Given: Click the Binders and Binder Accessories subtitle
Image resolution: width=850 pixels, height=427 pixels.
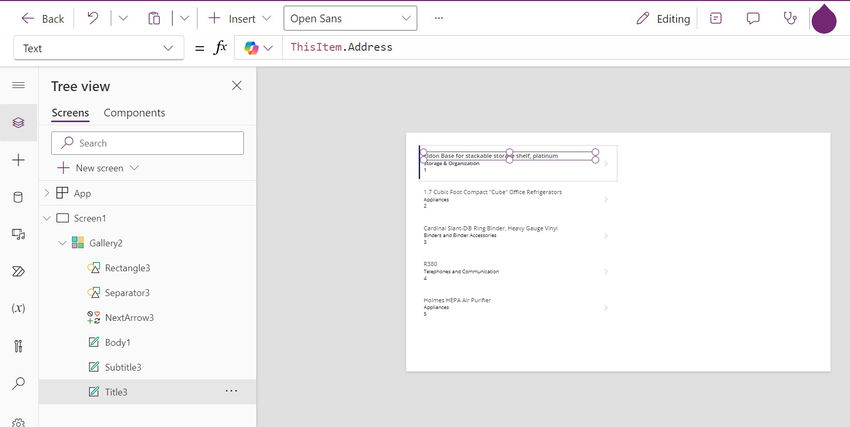Looking at the screenshot, I should pos(460,236).
